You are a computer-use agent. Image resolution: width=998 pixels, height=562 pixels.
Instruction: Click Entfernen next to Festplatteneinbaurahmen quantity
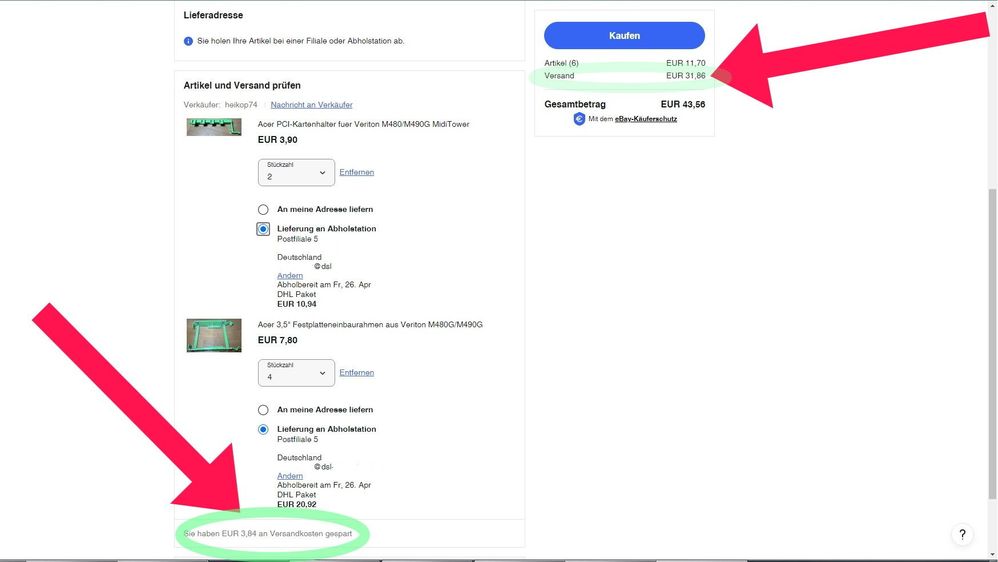click(x=356, y=372)
